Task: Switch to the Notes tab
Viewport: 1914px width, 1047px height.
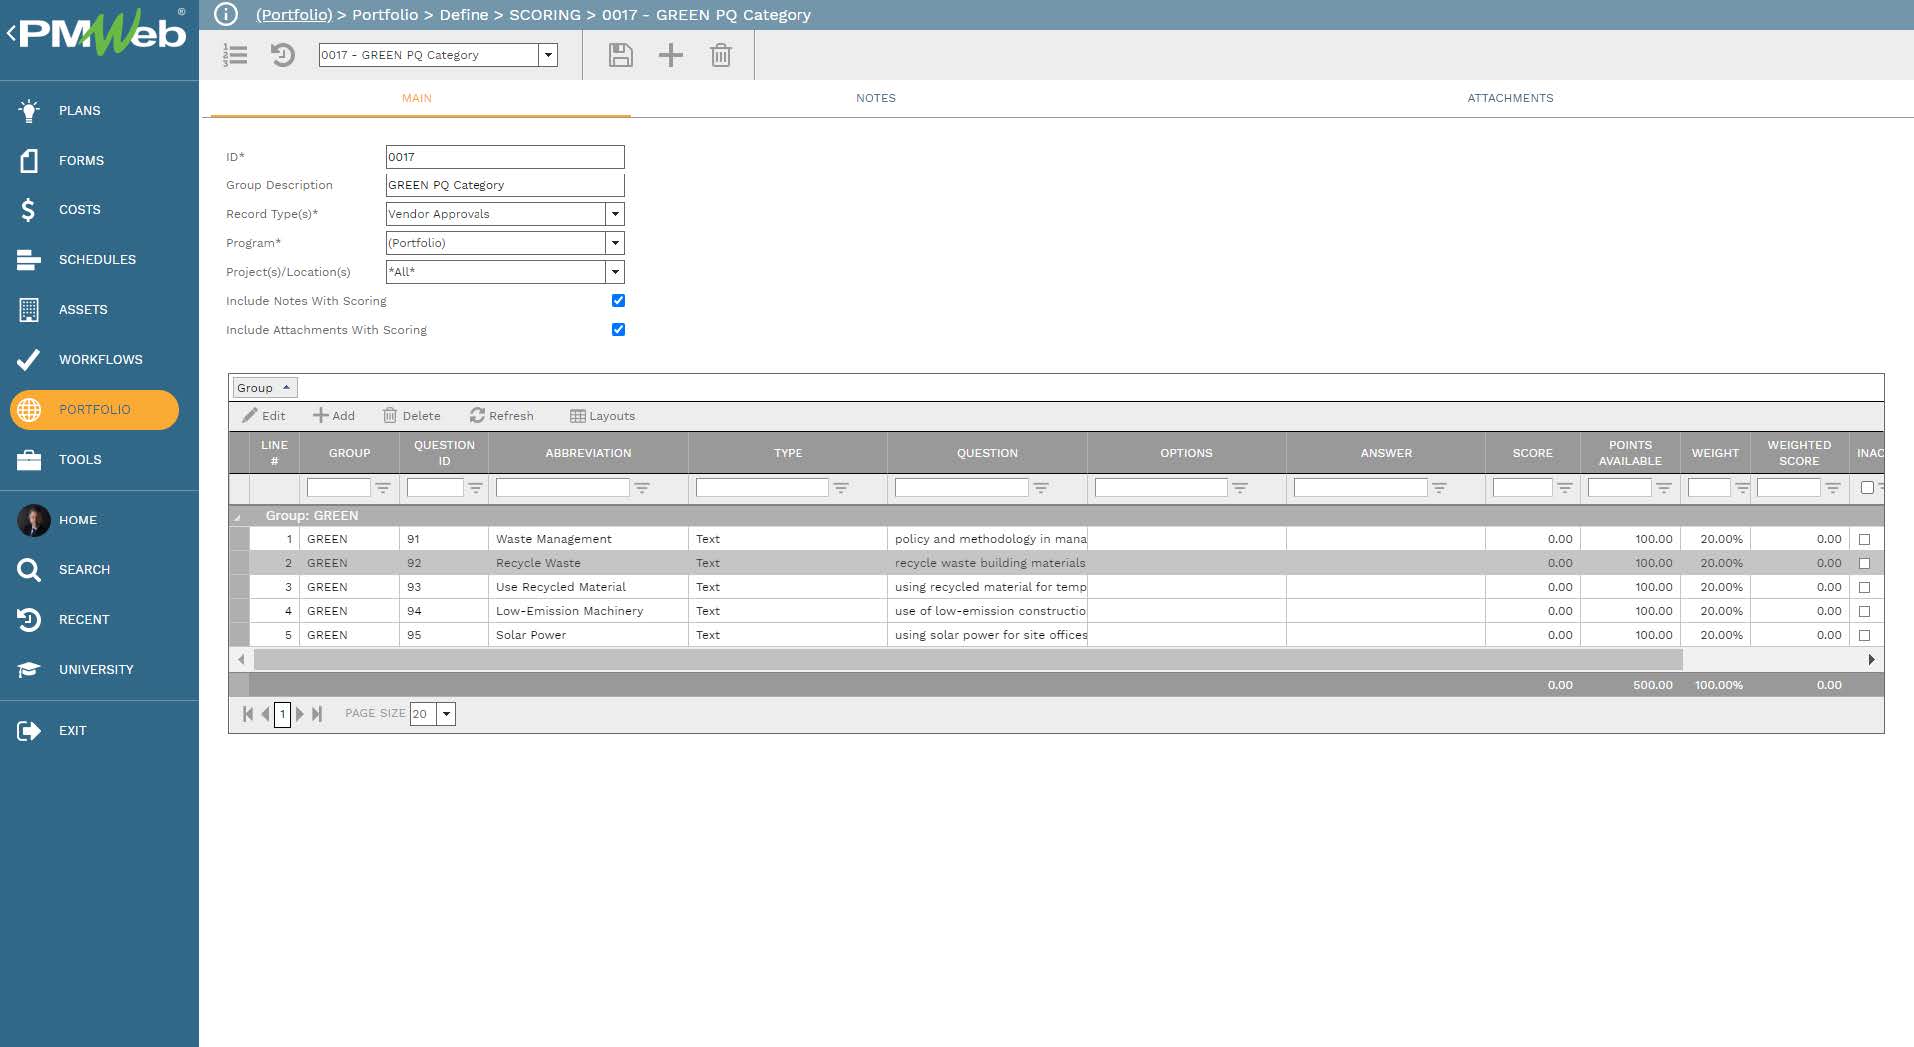Action: click(x=875, y=98)
